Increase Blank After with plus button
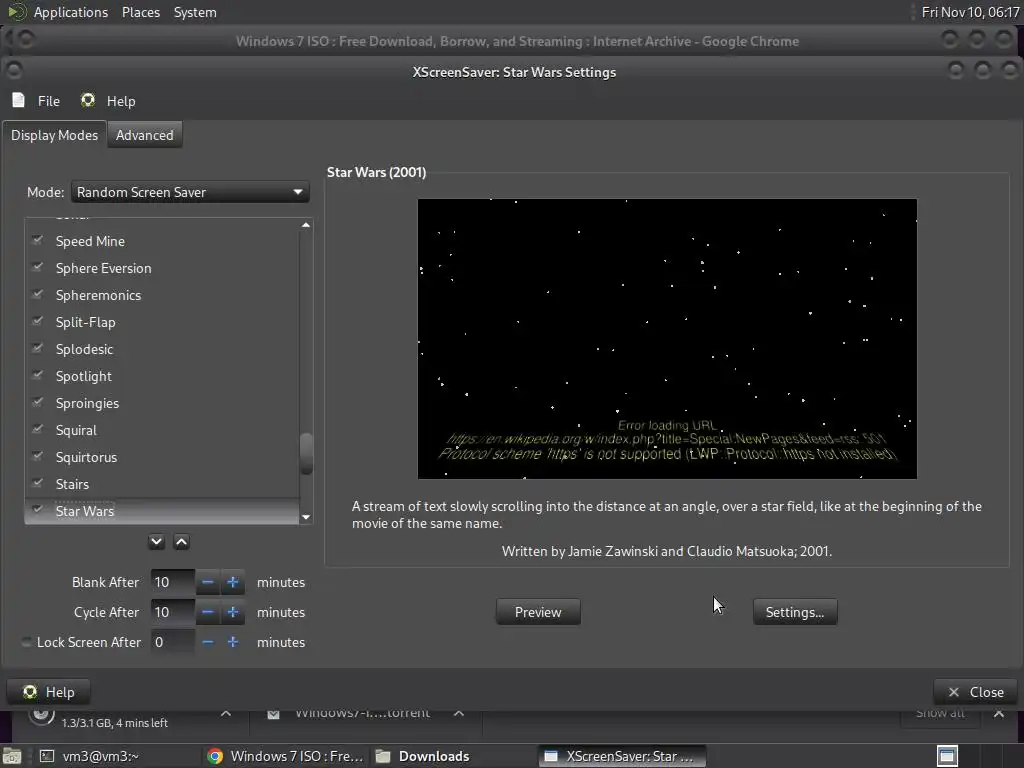The image size is (1024, 768). pyautogui.click(x=232, y=582)
